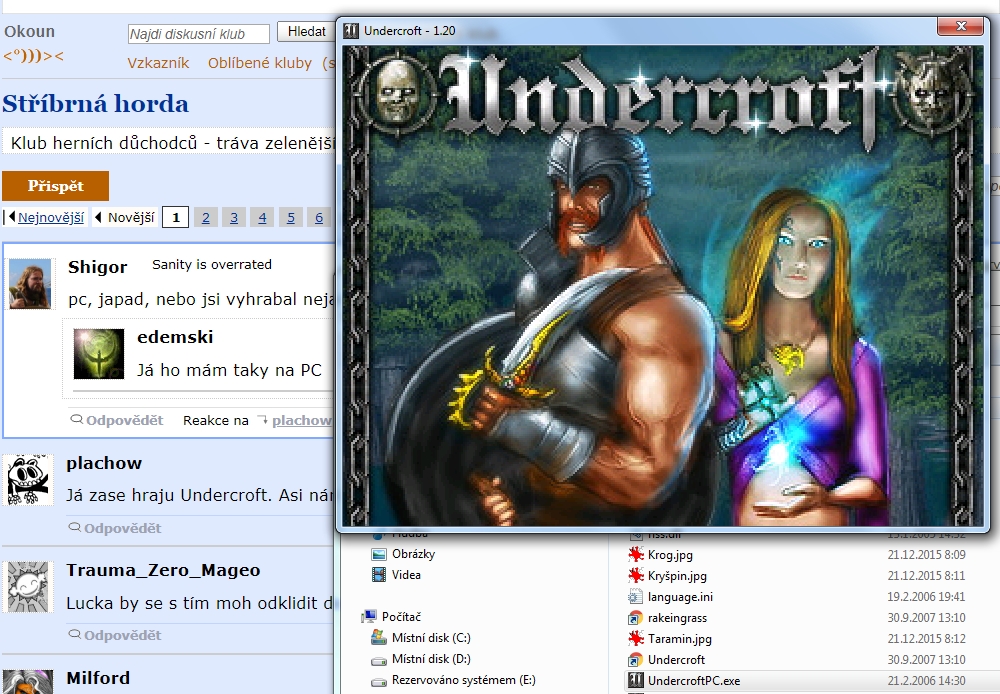
Task: Click the arrow icon before Novější
Action: pos(98,218)
